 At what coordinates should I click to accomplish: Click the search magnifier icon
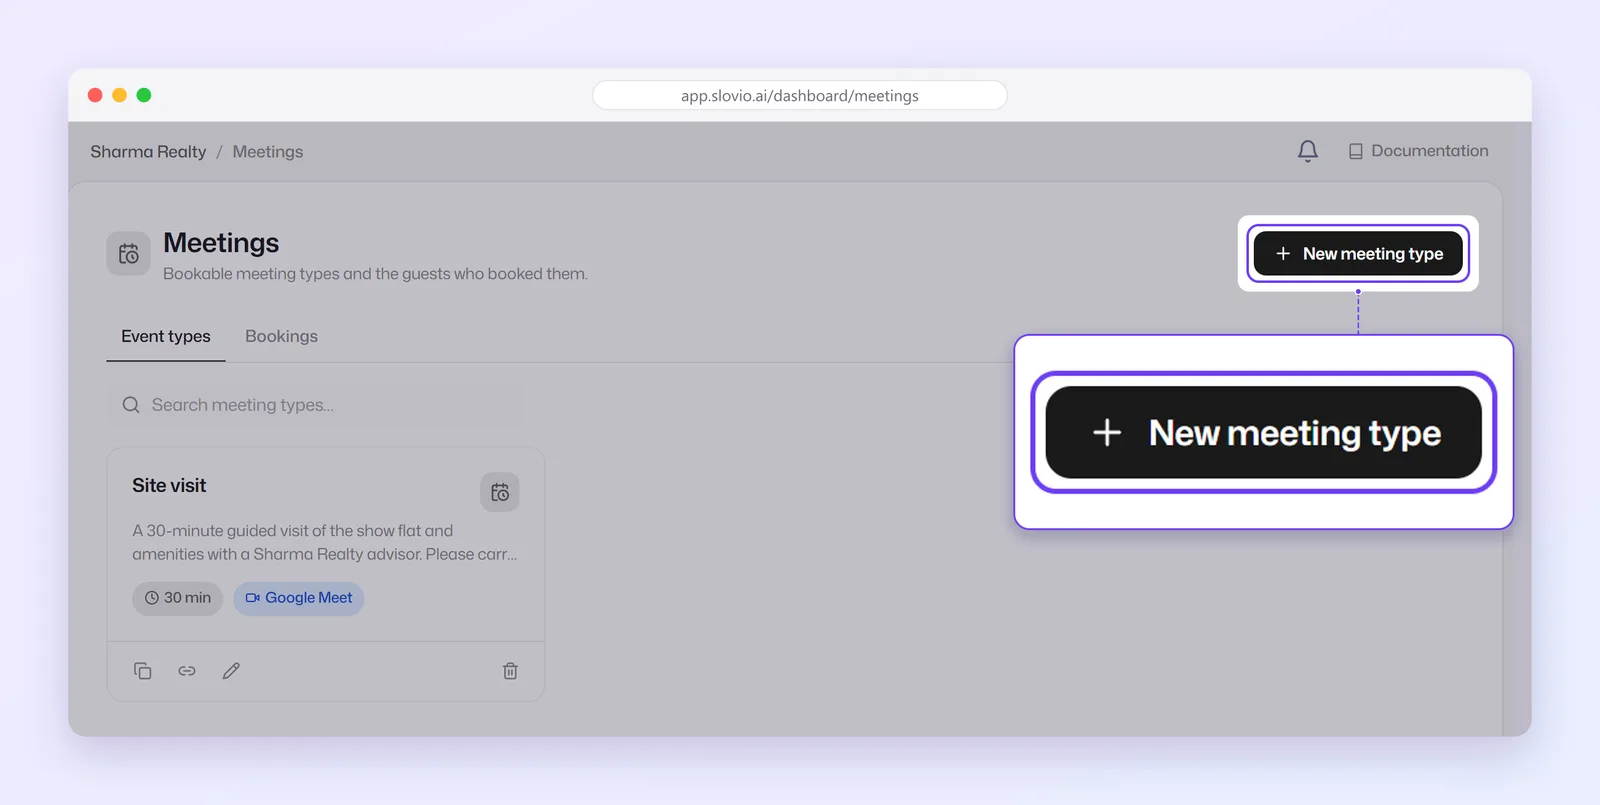coord(131,405)
